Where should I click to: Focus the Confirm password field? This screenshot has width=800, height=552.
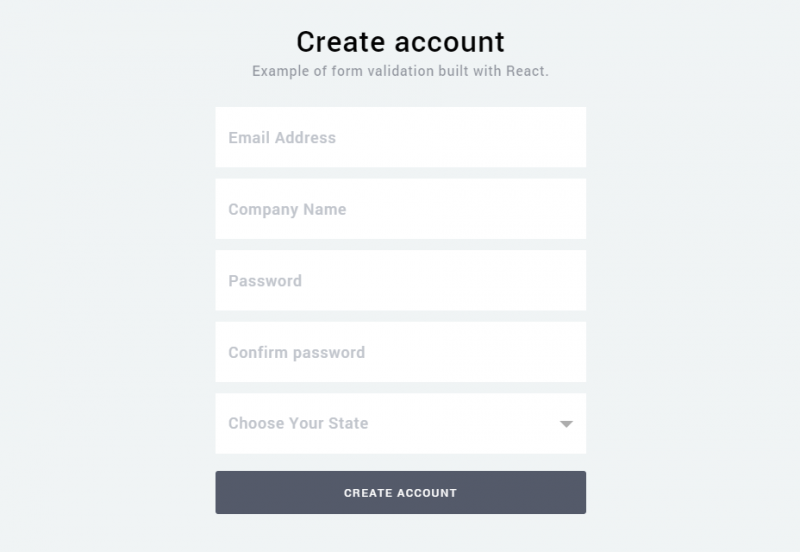coord(400,352)
